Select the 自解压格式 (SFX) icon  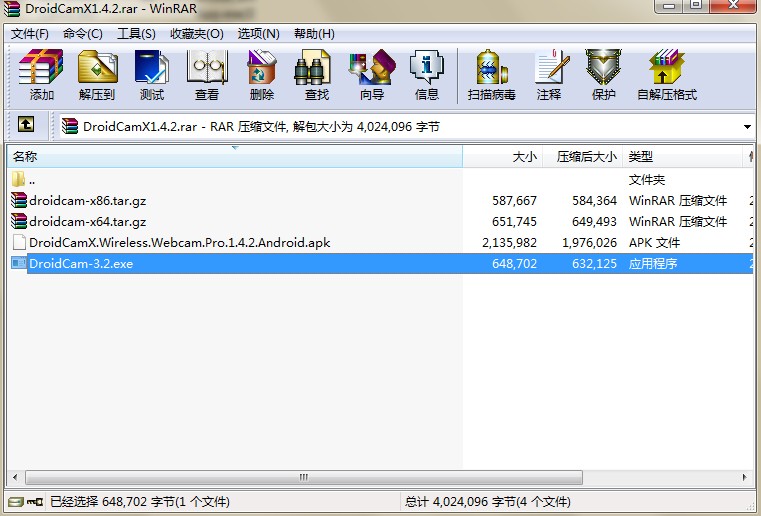click(667, 75)
